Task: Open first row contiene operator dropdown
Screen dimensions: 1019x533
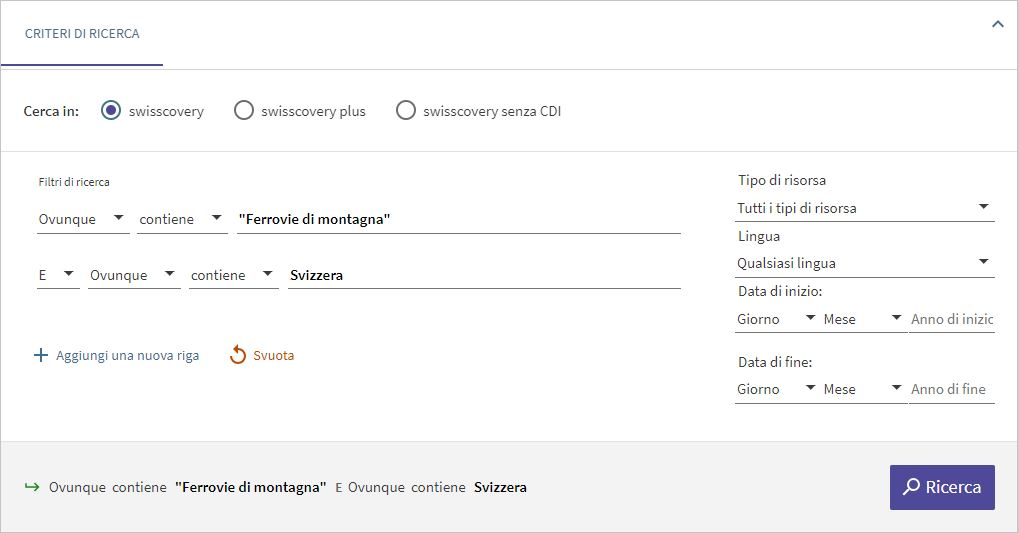Action: pos(182,219)
